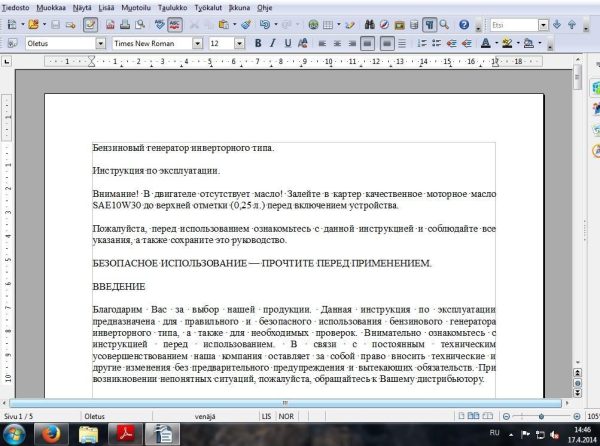
Task: Open the Lisää menu
Action: pyautogui.click(x=106, y=8)
